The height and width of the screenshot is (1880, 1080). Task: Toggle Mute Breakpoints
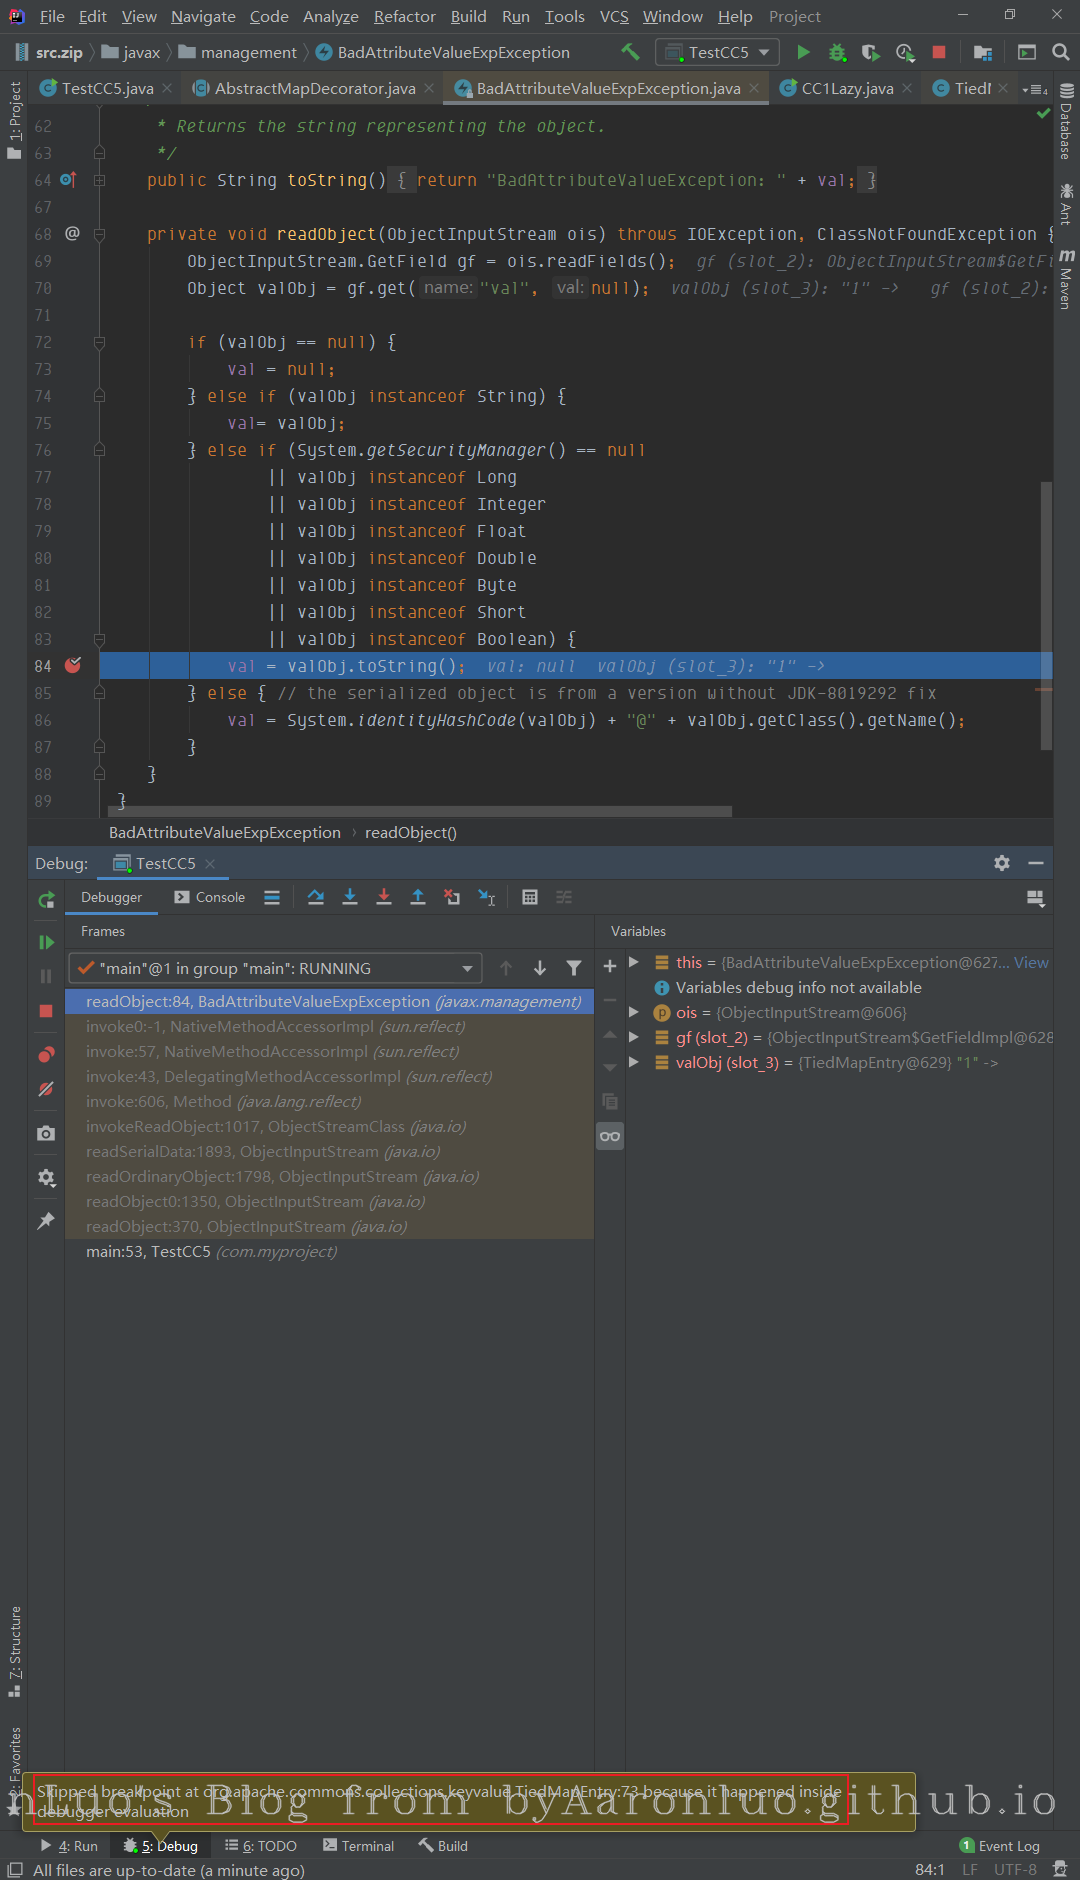coord(46,1089)
